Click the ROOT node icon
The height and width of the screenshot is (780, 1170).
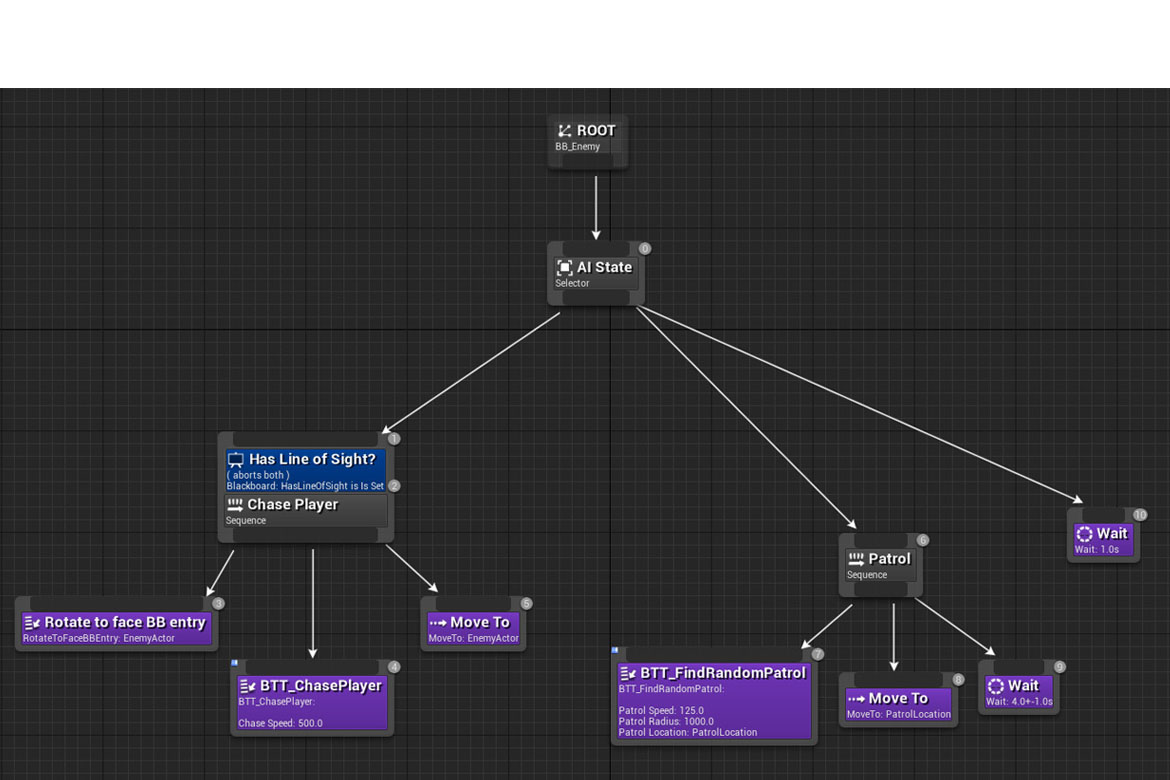565,131
